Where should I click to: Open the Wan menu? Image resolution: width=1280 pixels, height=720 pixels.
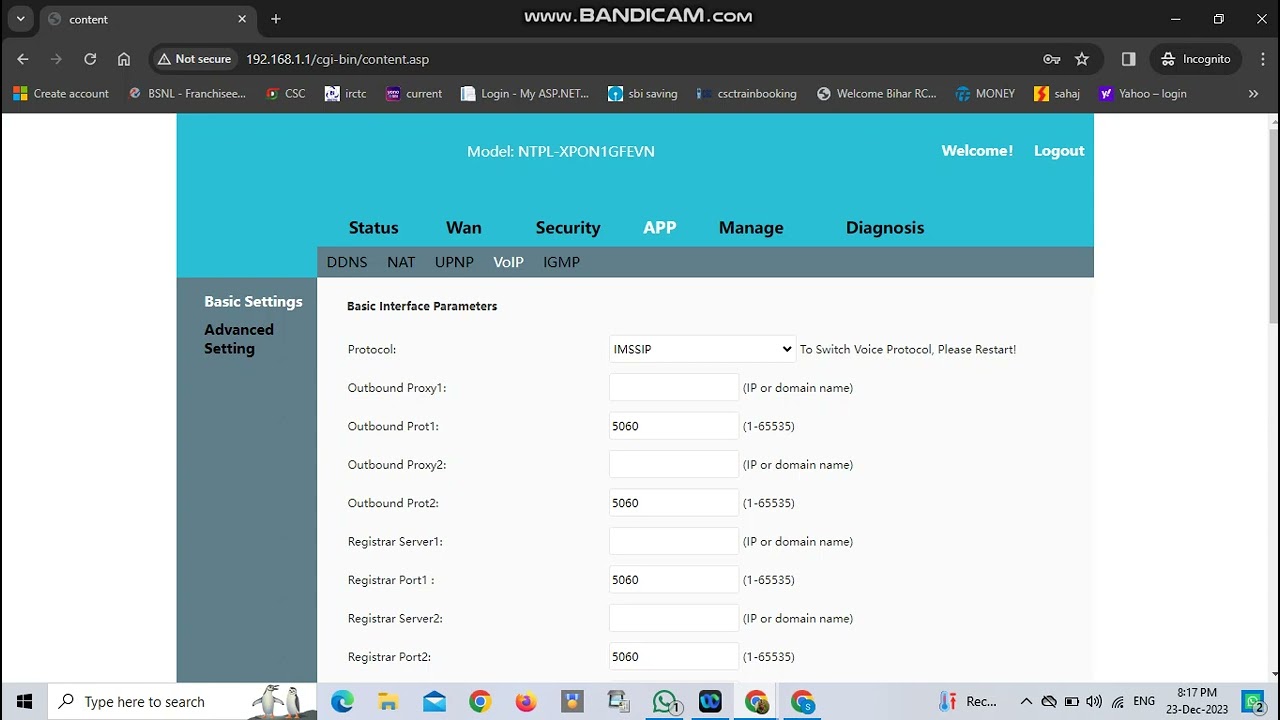coord(463,228)
